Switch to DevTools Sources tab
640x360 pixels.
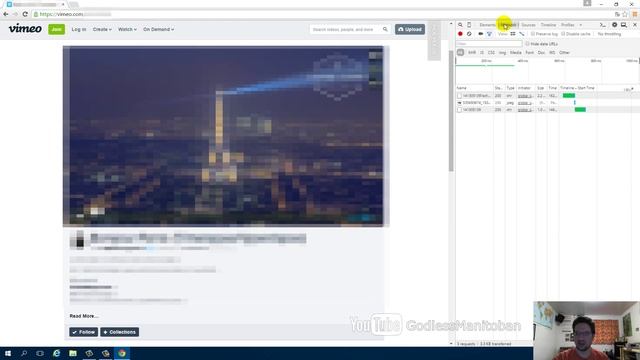(x=528, y=25)
